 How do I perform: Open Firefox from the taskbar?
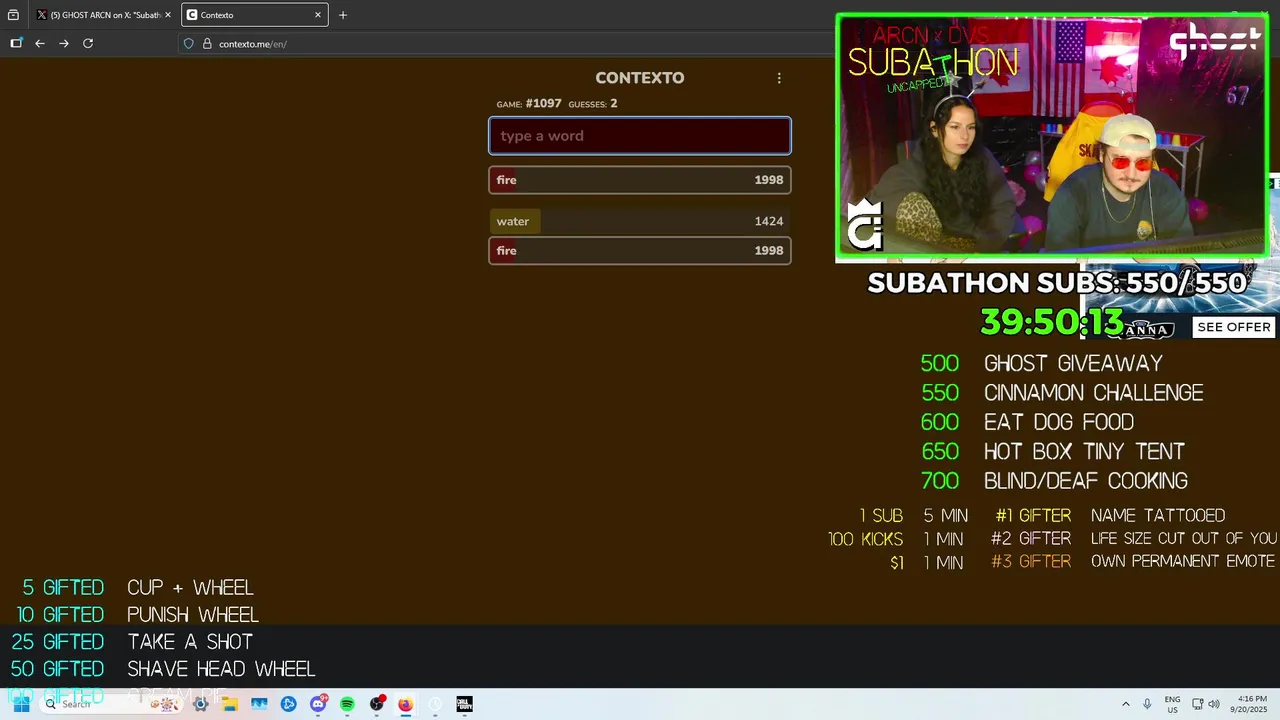click(x=405, y=704)
